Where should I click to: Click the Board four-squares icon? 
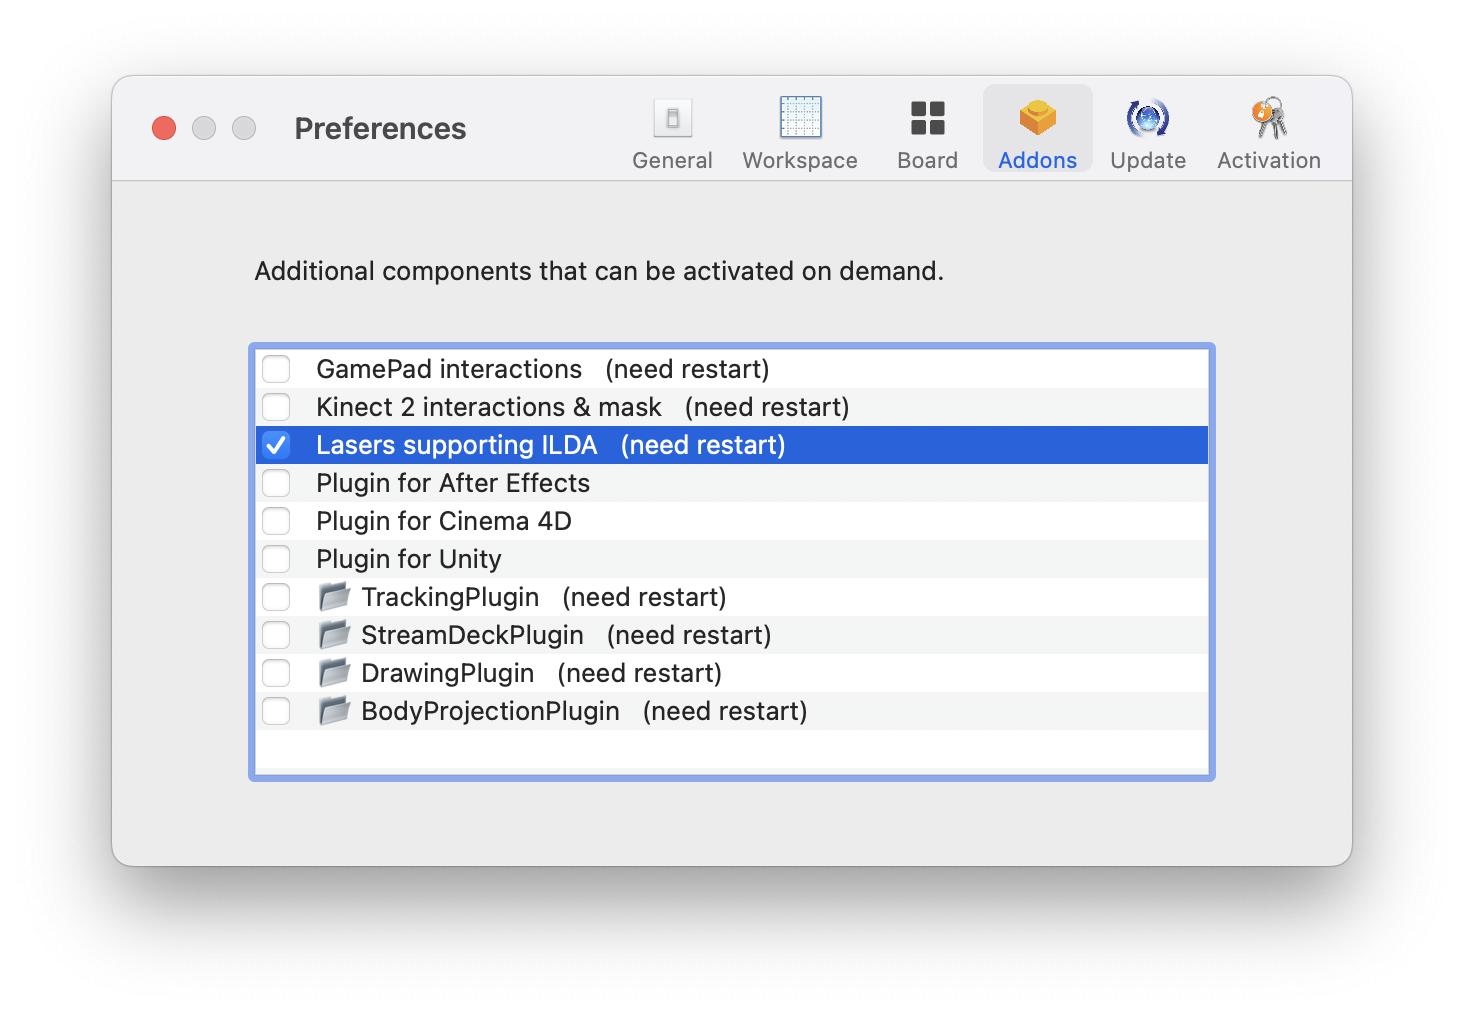[x=927, y=118]
